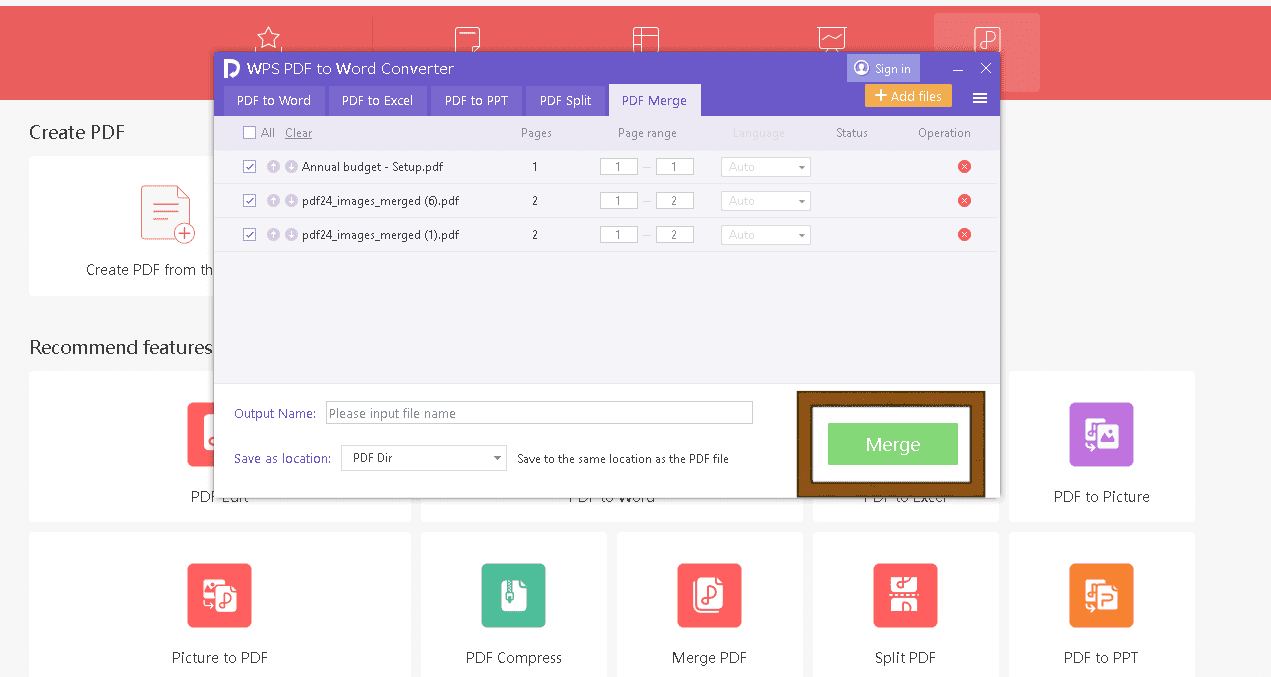
Task: Move pdf24_images_merged (6).pdf up in list
Action: [273, 201]
